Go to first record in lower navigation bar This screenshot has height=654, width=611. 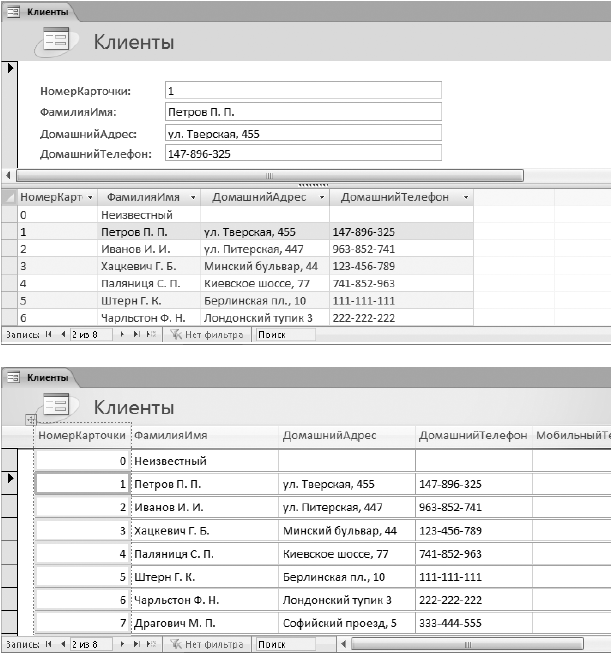[x=49, y=645]
